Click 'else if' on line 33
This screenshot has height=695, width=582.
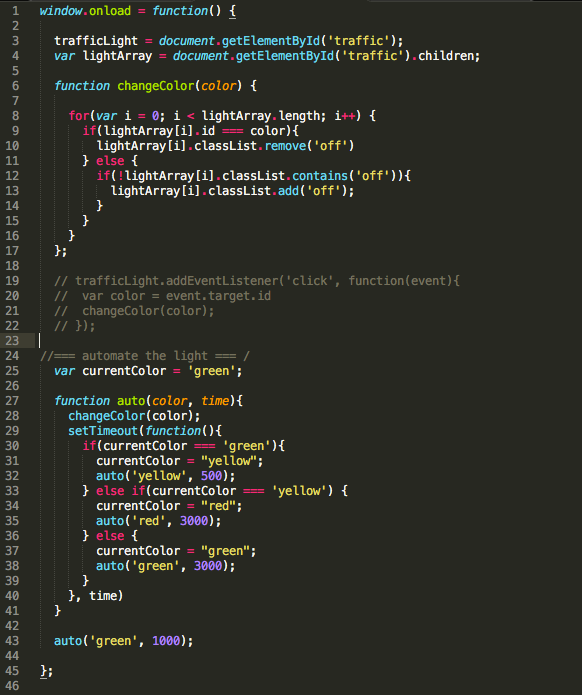click(x=121, y=491)
